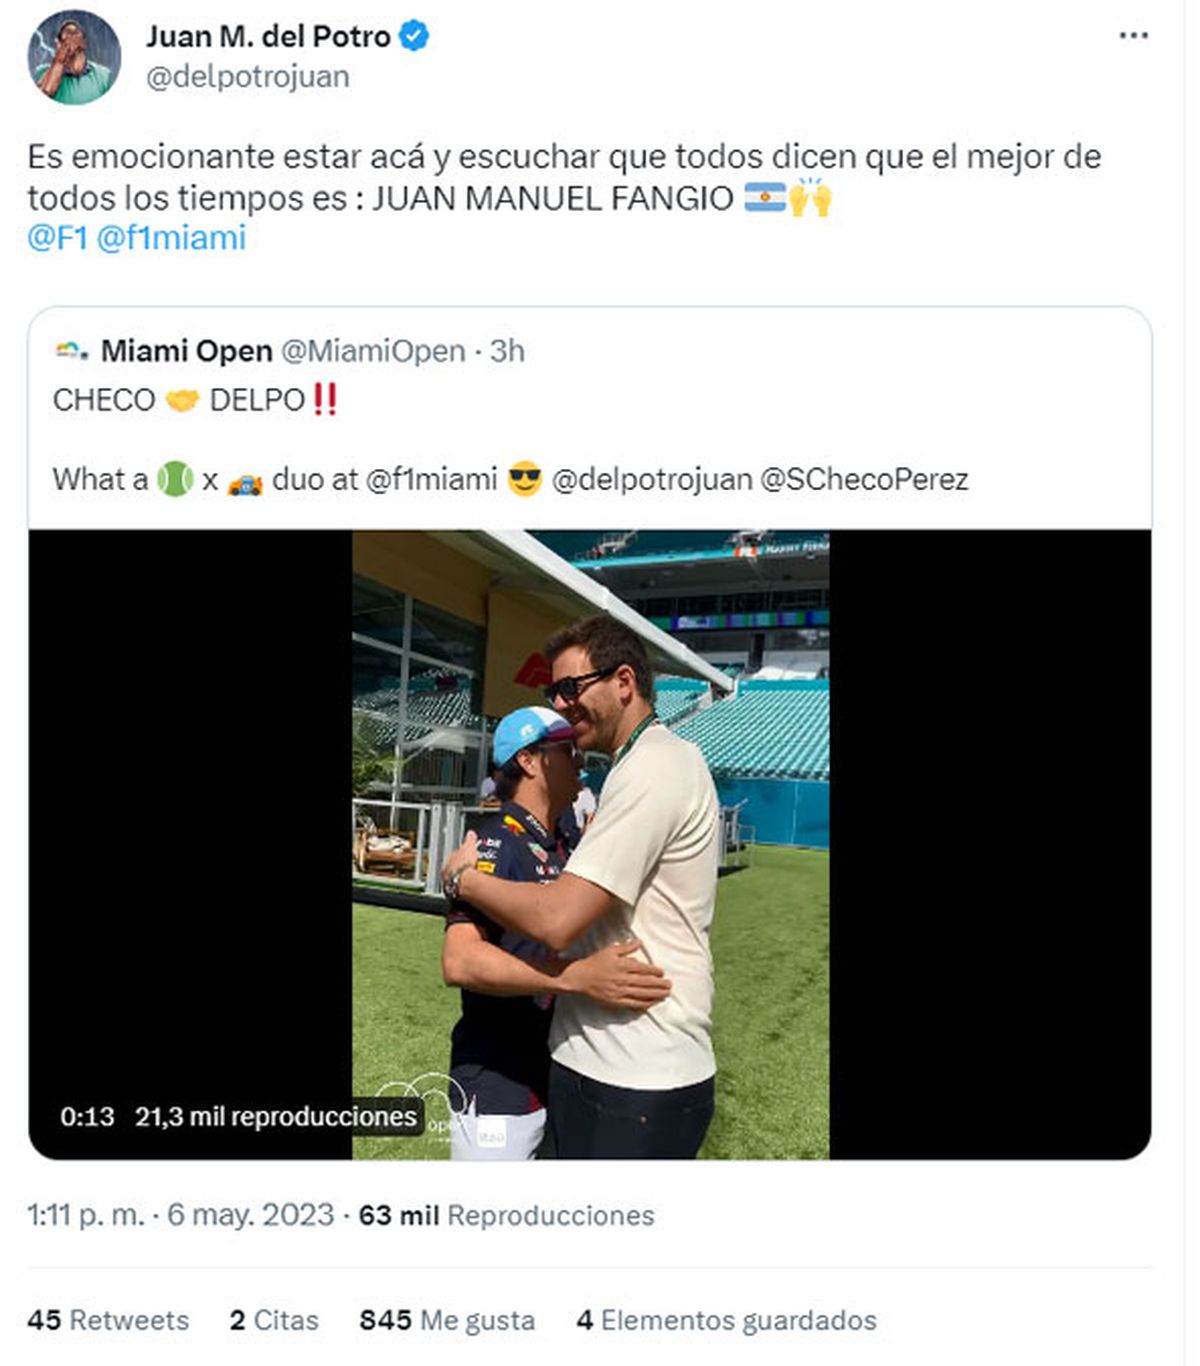Open the @delpotrojuan handle under the name
Screen dimensions: 1200x1366
[x=247, y=77]
